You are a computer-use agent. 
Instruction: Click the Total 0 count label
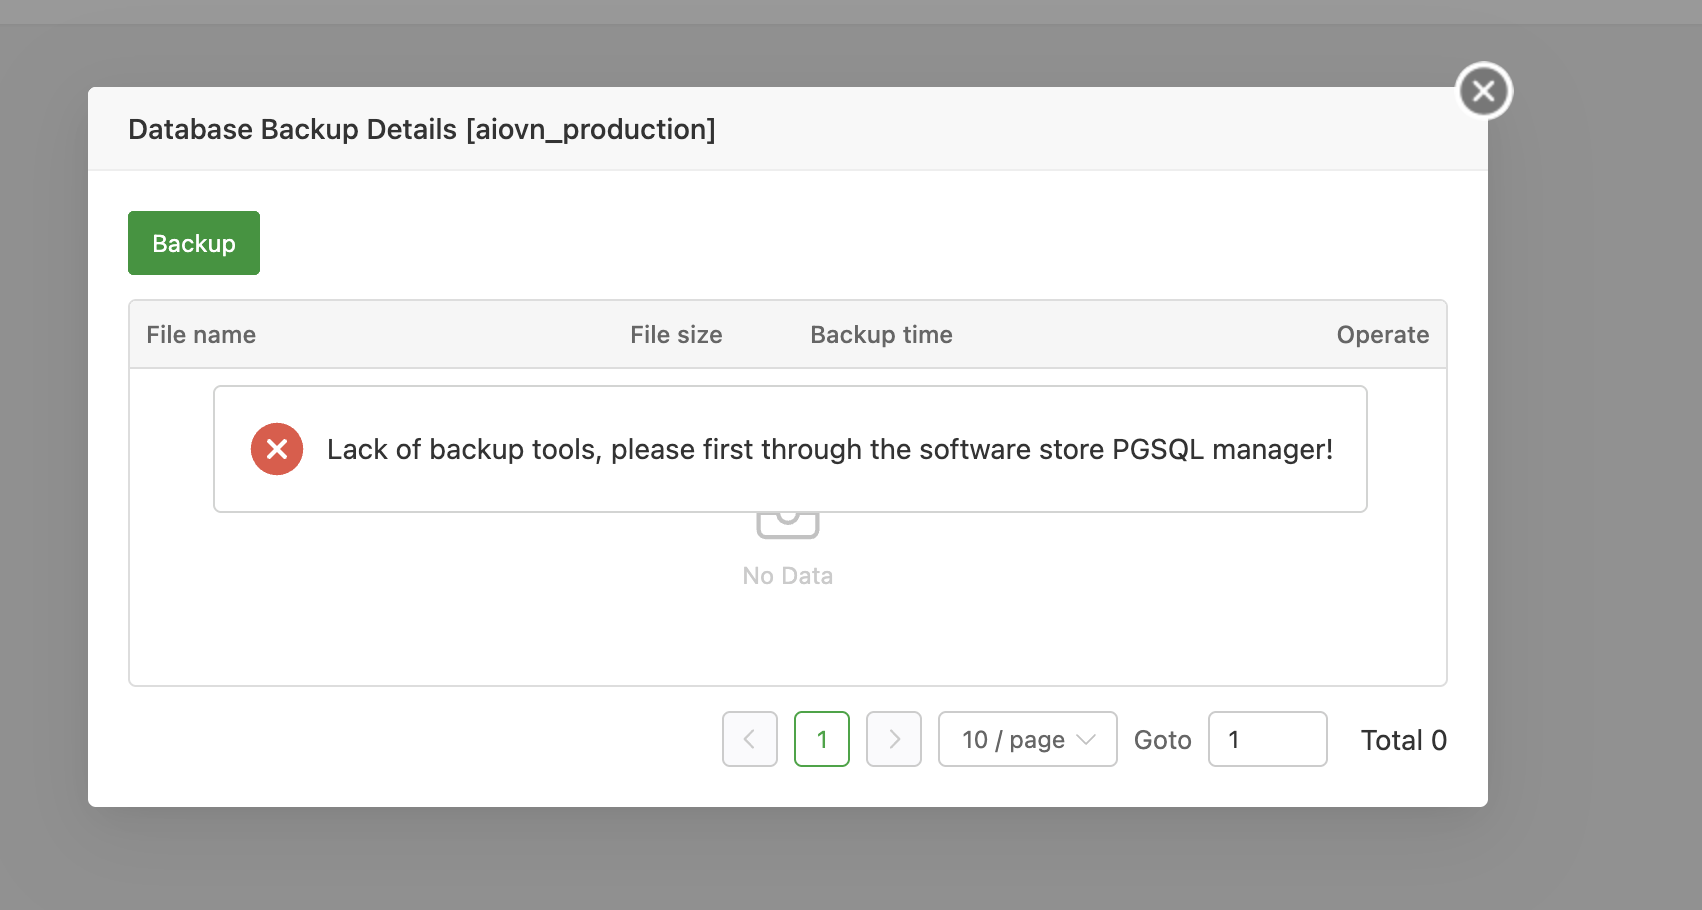point(1403,740)
